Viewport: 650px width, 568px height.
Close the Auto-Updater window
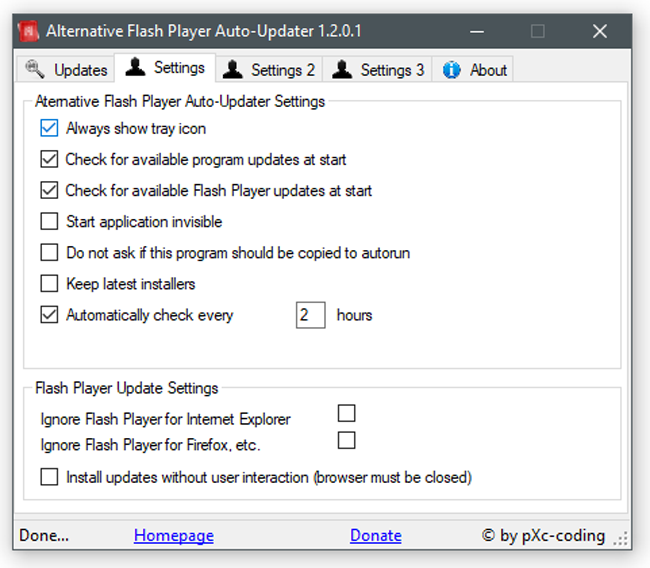click(x=600, y=31)
